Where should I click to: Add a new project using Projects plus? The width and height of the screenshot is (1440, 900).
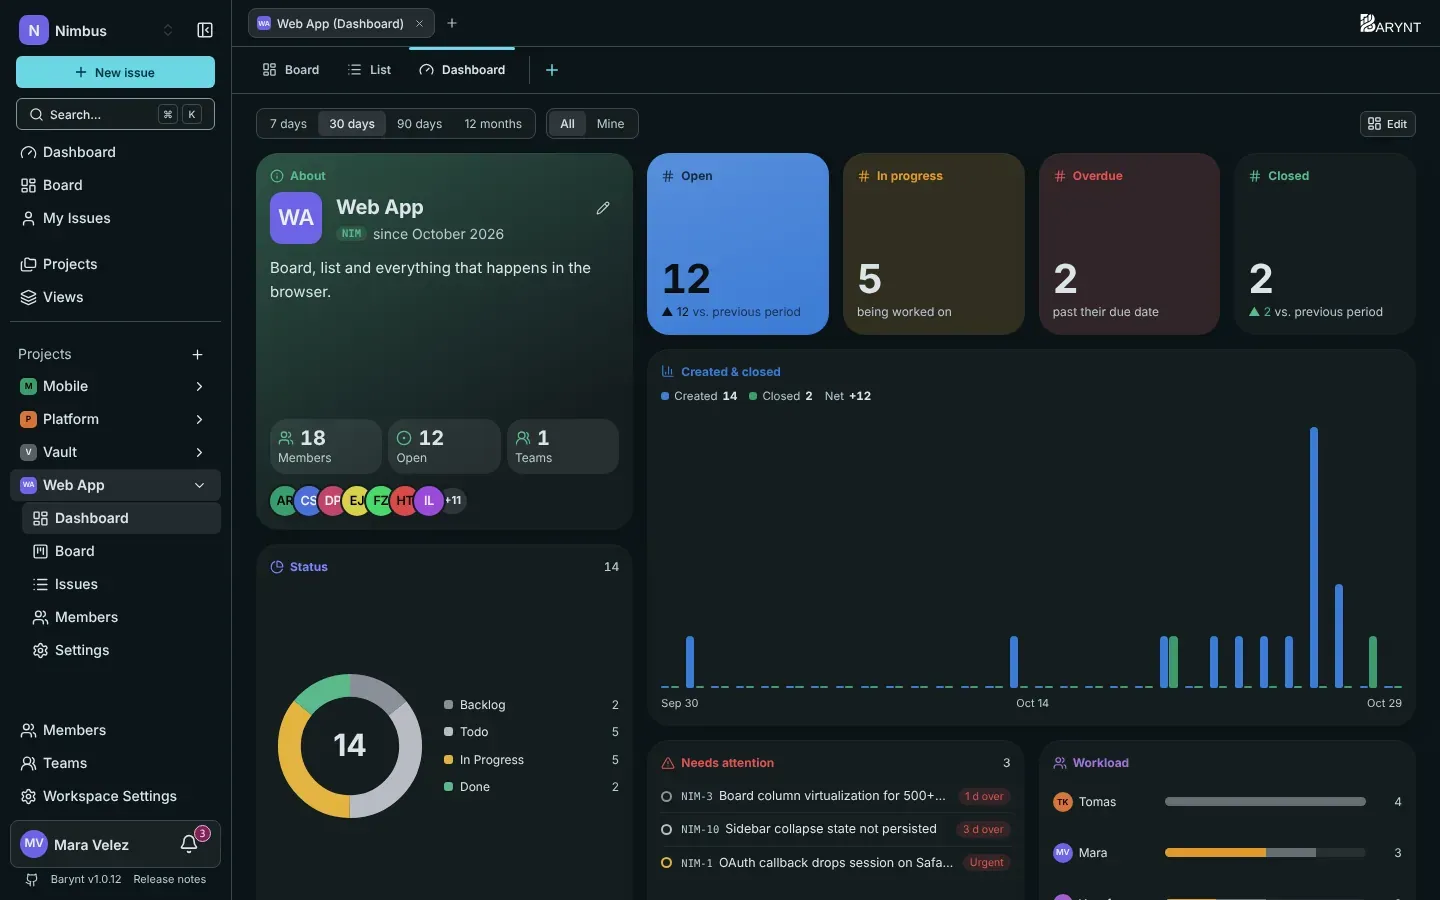[x=197, y=354]
